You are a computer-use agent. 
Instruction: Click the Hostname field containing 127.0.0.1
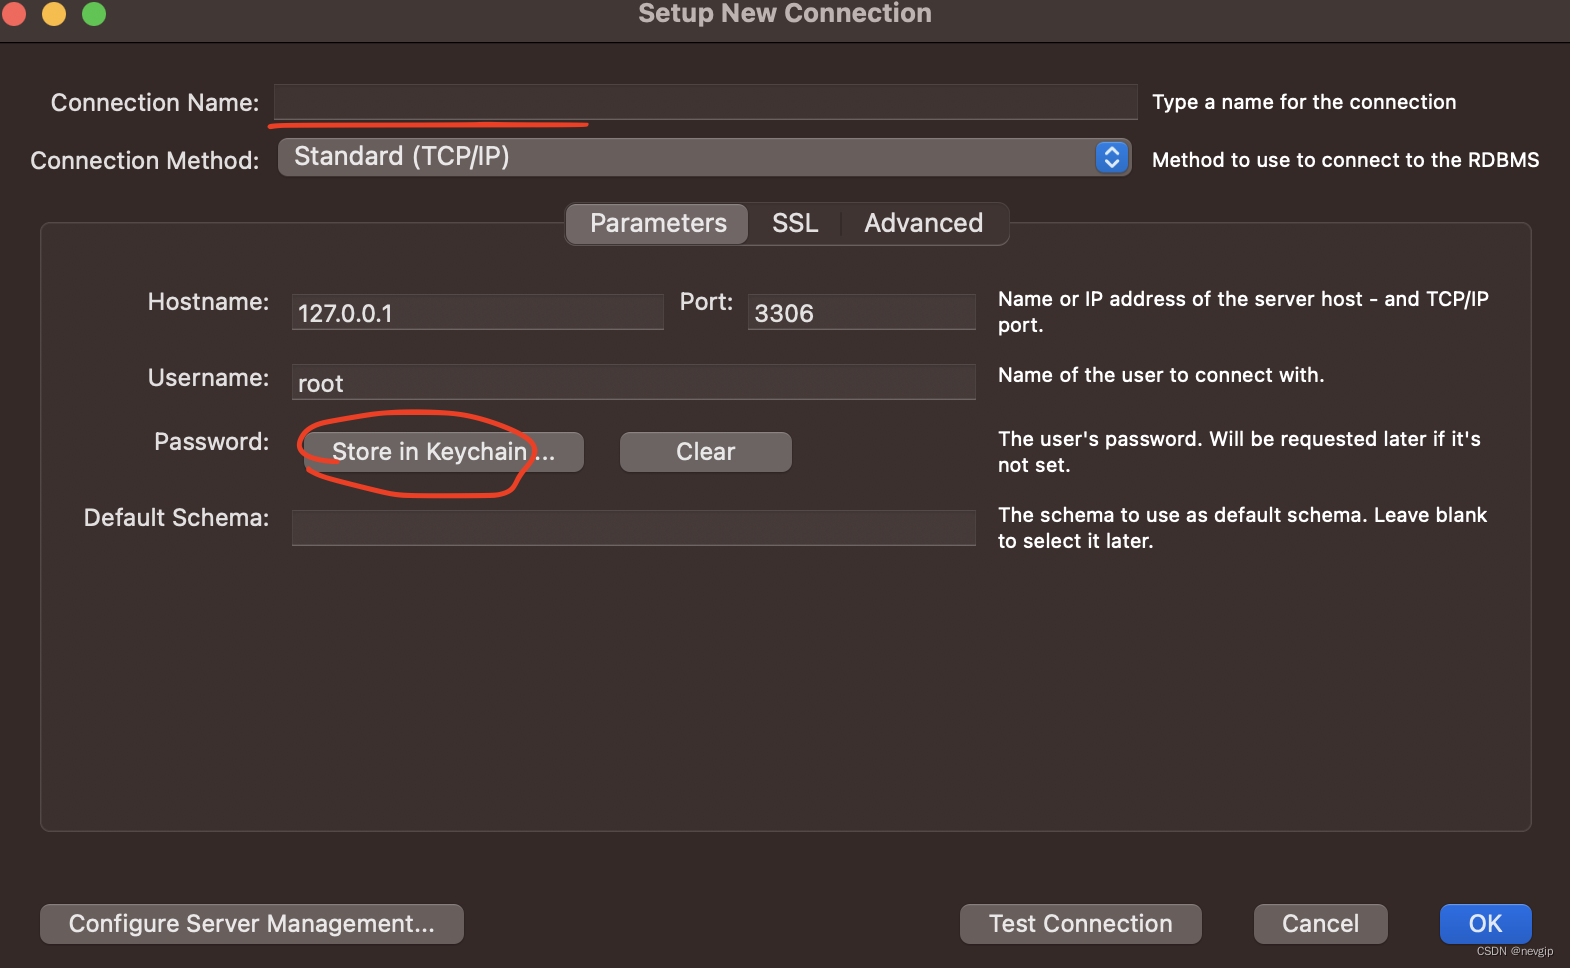pos(477,312)
